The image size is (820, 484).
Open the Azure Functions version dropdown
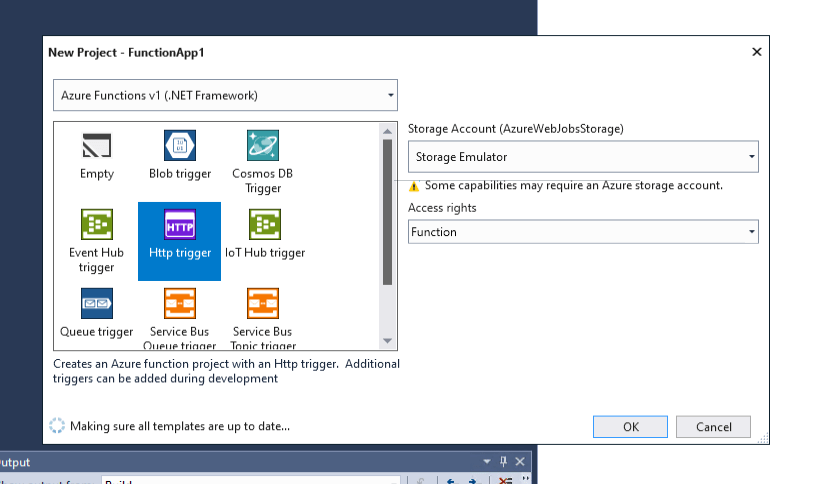click(x=225, y=95)
